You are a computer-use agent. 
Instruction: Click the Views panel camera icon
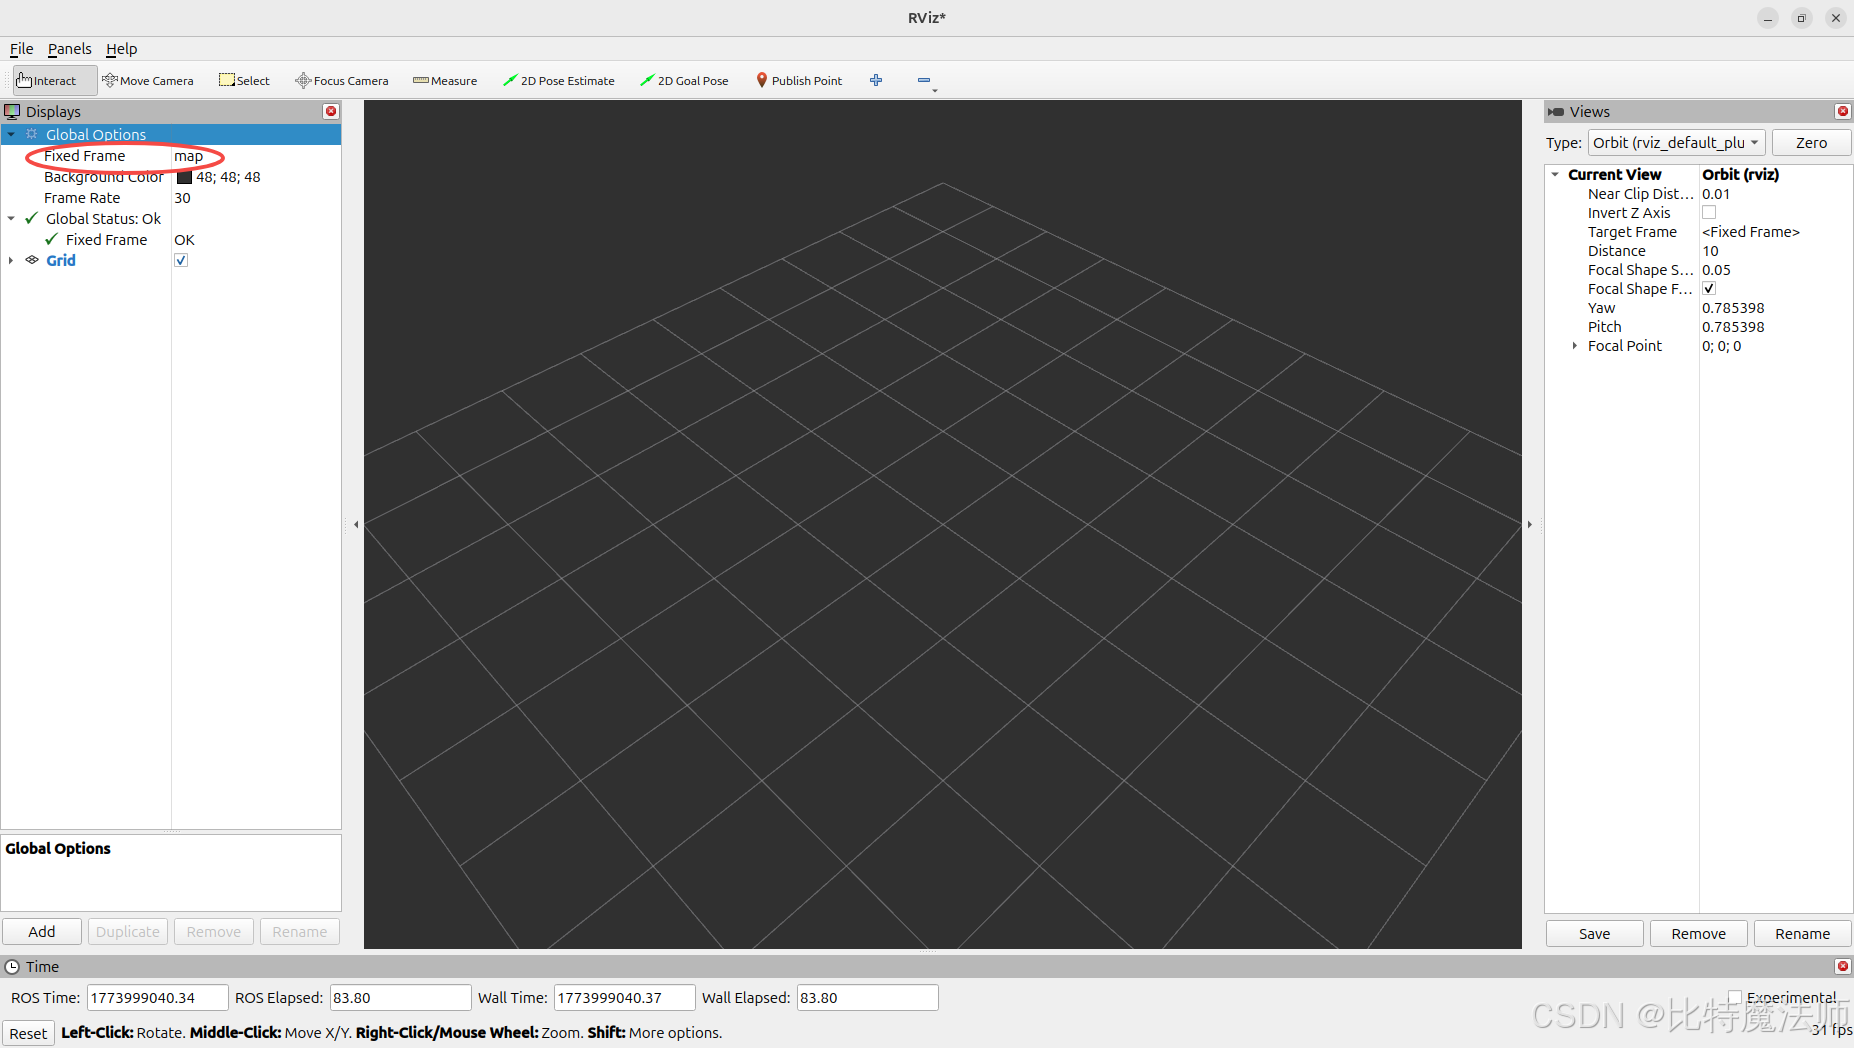[1555, 112]
